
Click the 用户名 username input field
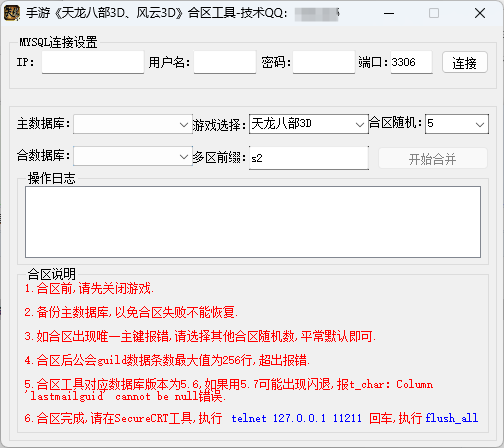point(225,62)
